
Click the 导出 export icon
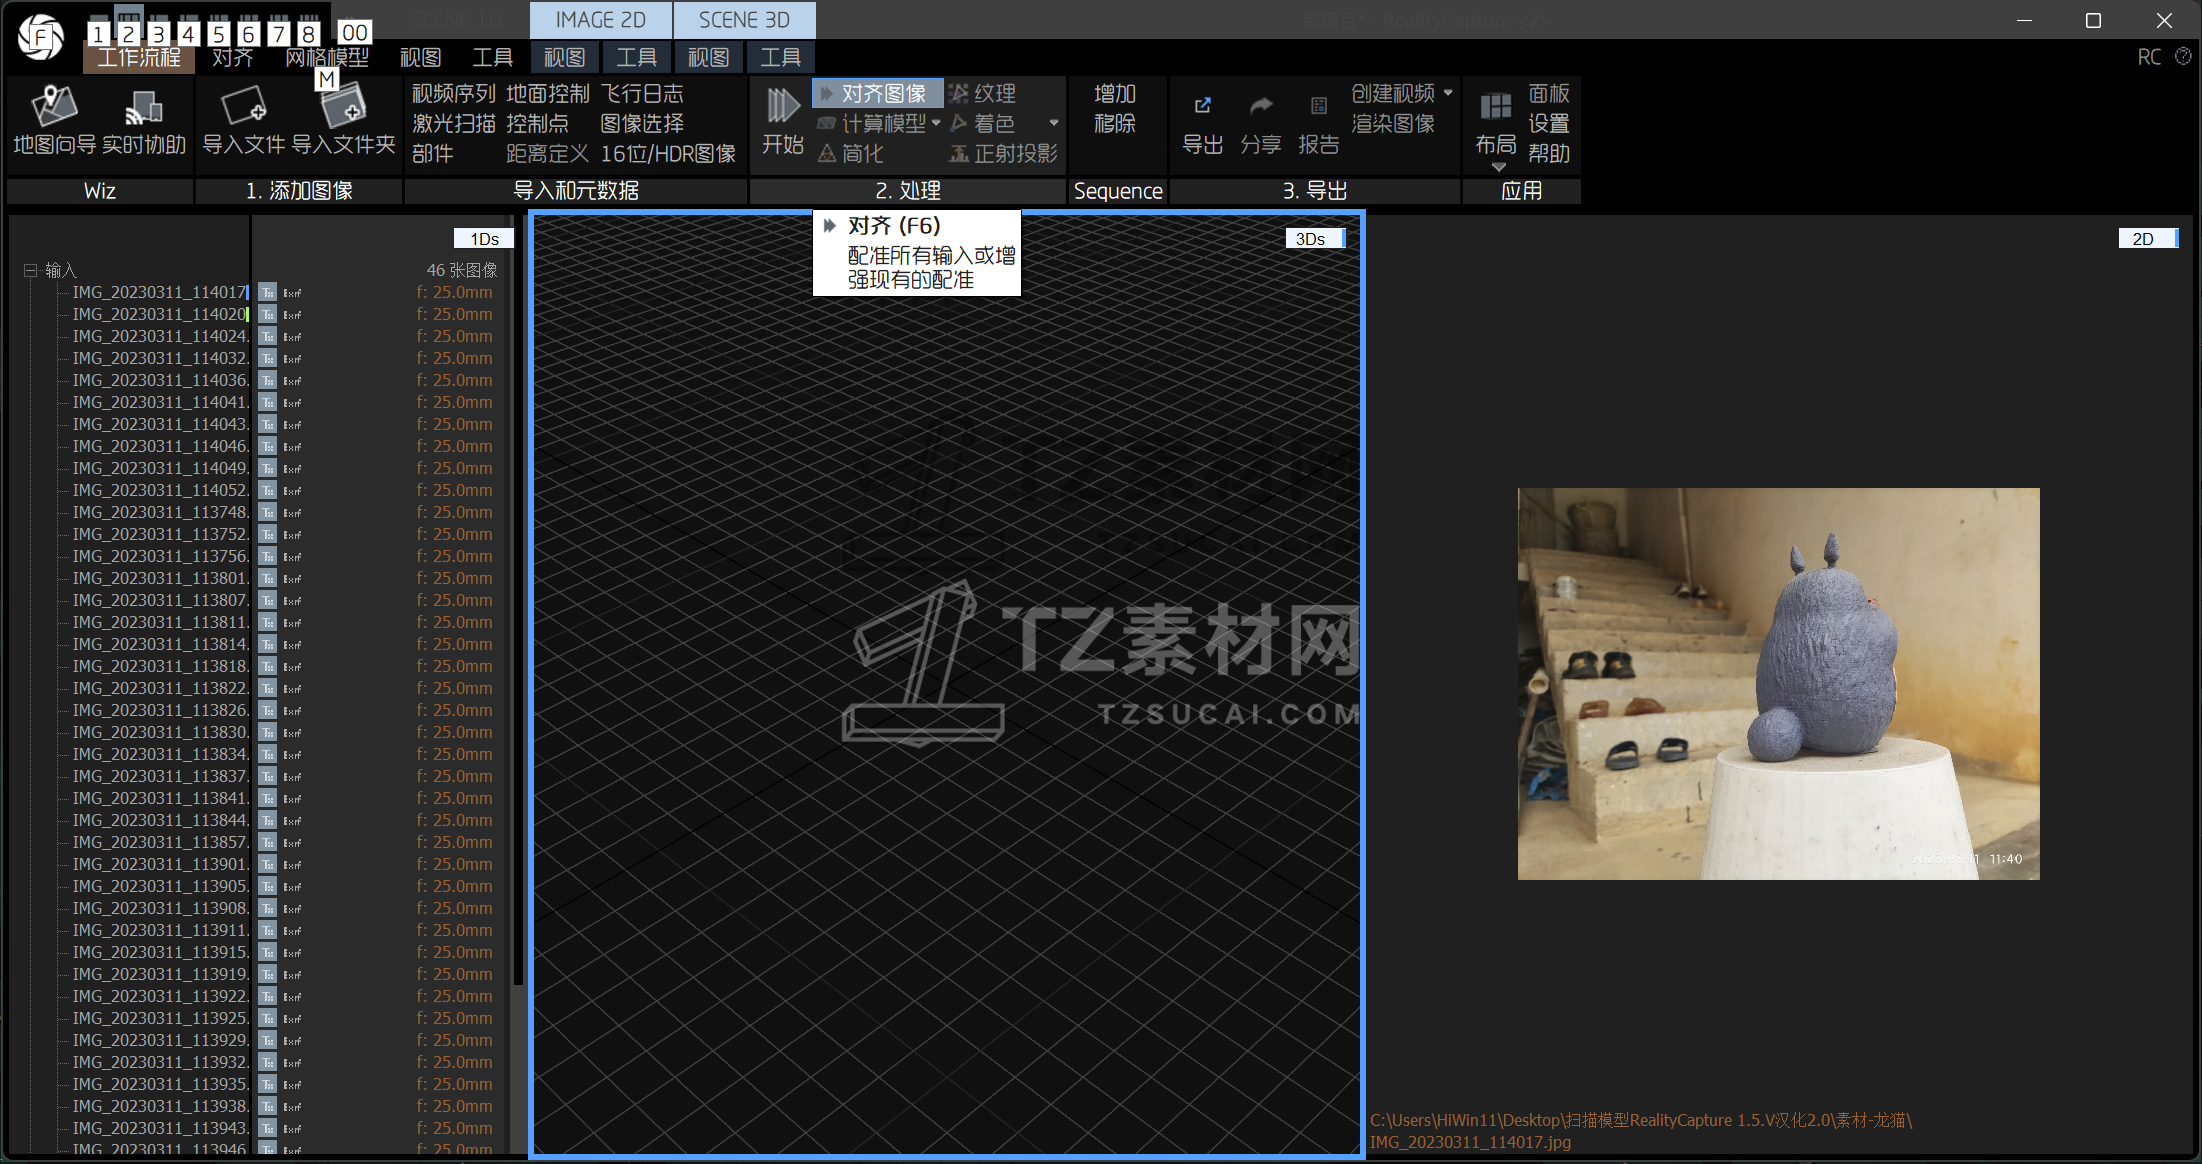pyautogui.click(x=1202, y=106)
